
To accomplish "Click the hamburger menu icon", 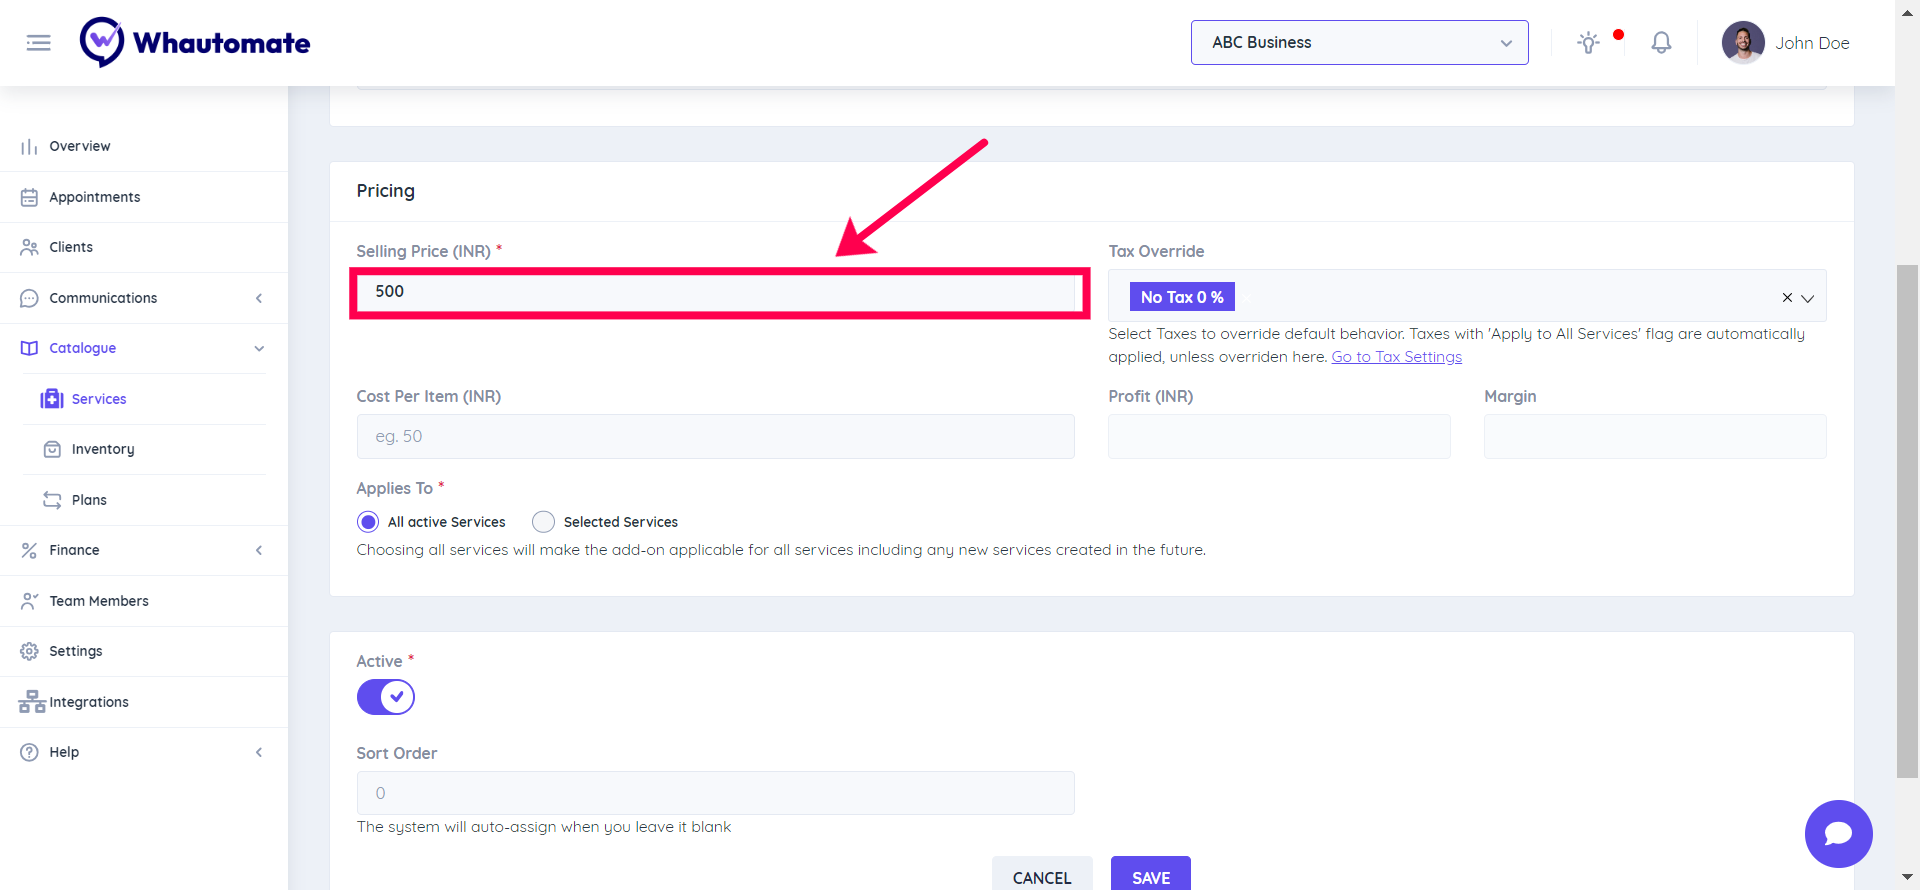I will (x=38, y=43).
